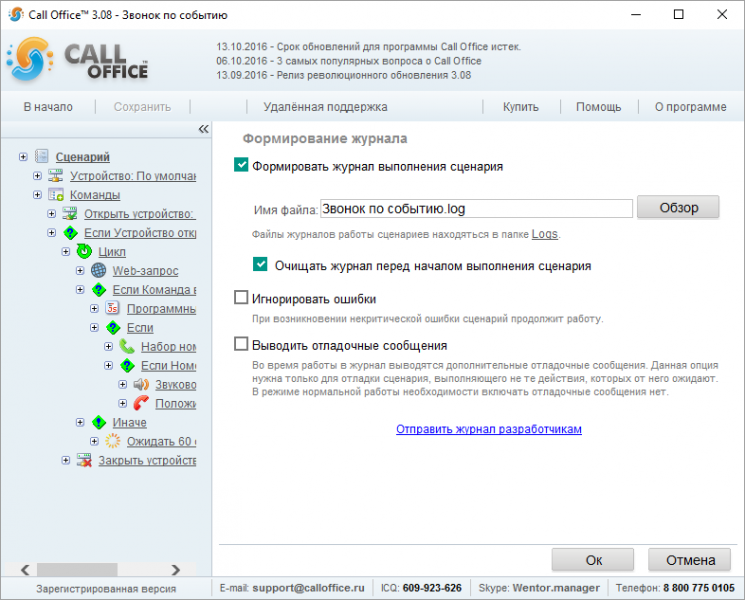
Task: Click the Иначе else diamond icon
Action: [x=98, y=422]
